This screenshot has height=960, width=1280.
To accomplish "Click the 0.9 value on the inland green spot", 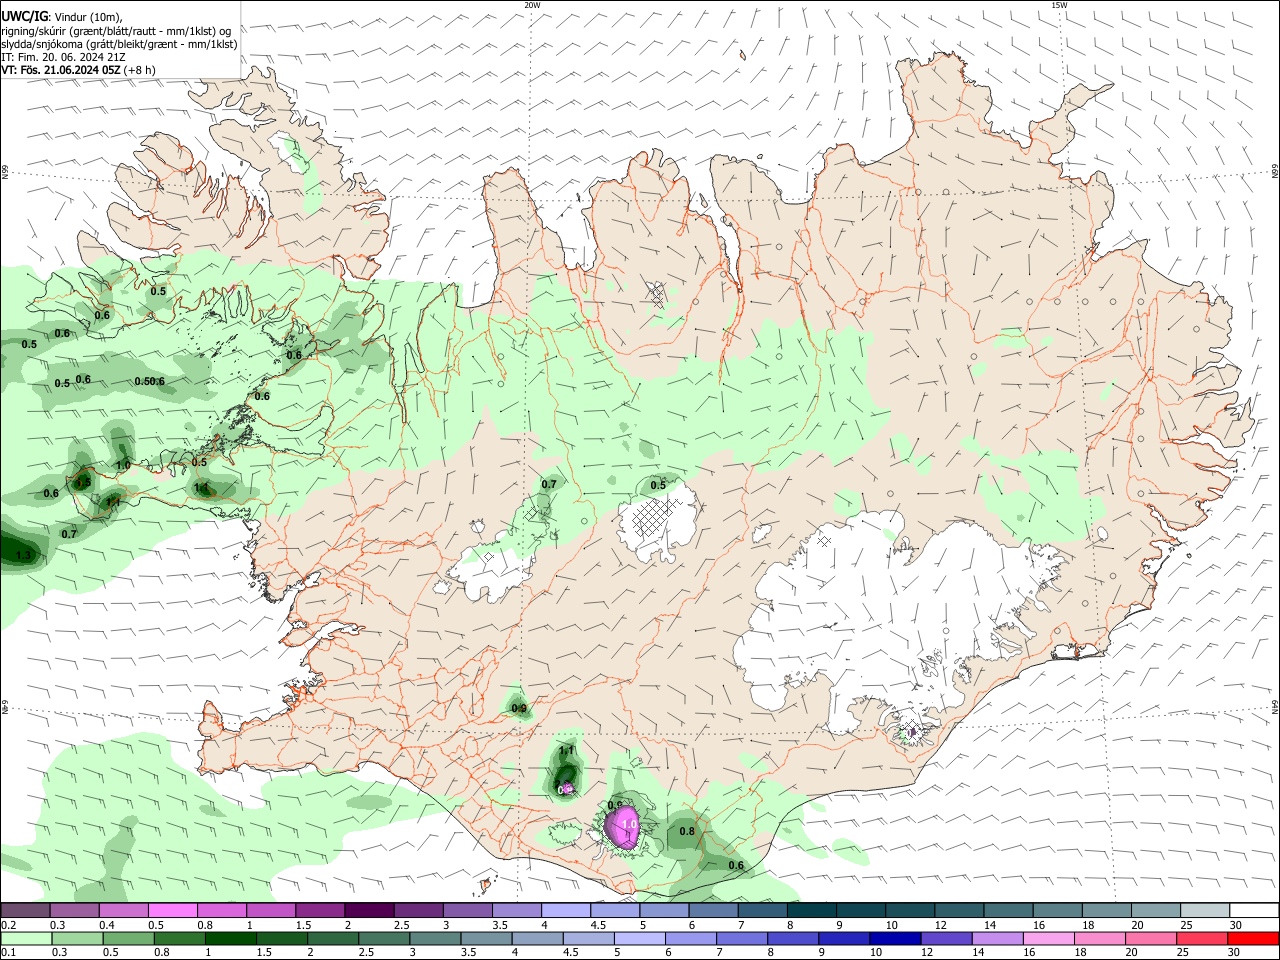I will pos(519,708).
